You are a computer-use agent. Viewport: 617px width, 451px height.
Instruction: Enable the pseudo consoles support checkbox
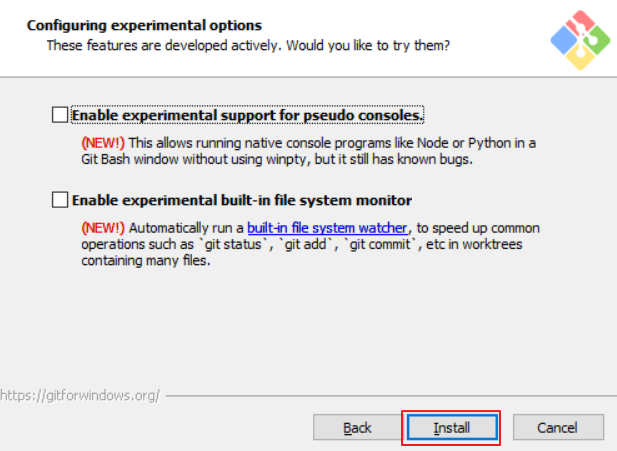[60, 115]
